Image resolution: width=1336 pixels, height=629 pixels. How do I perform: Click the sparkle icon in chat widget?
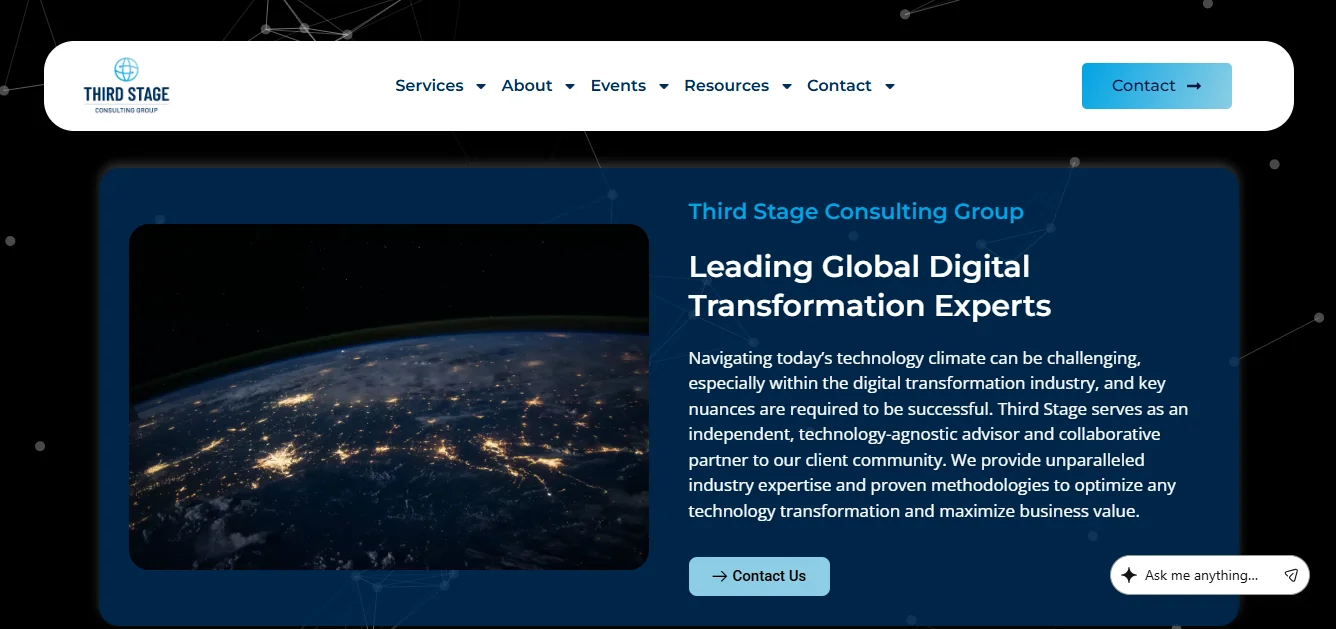click(1129, 575)
